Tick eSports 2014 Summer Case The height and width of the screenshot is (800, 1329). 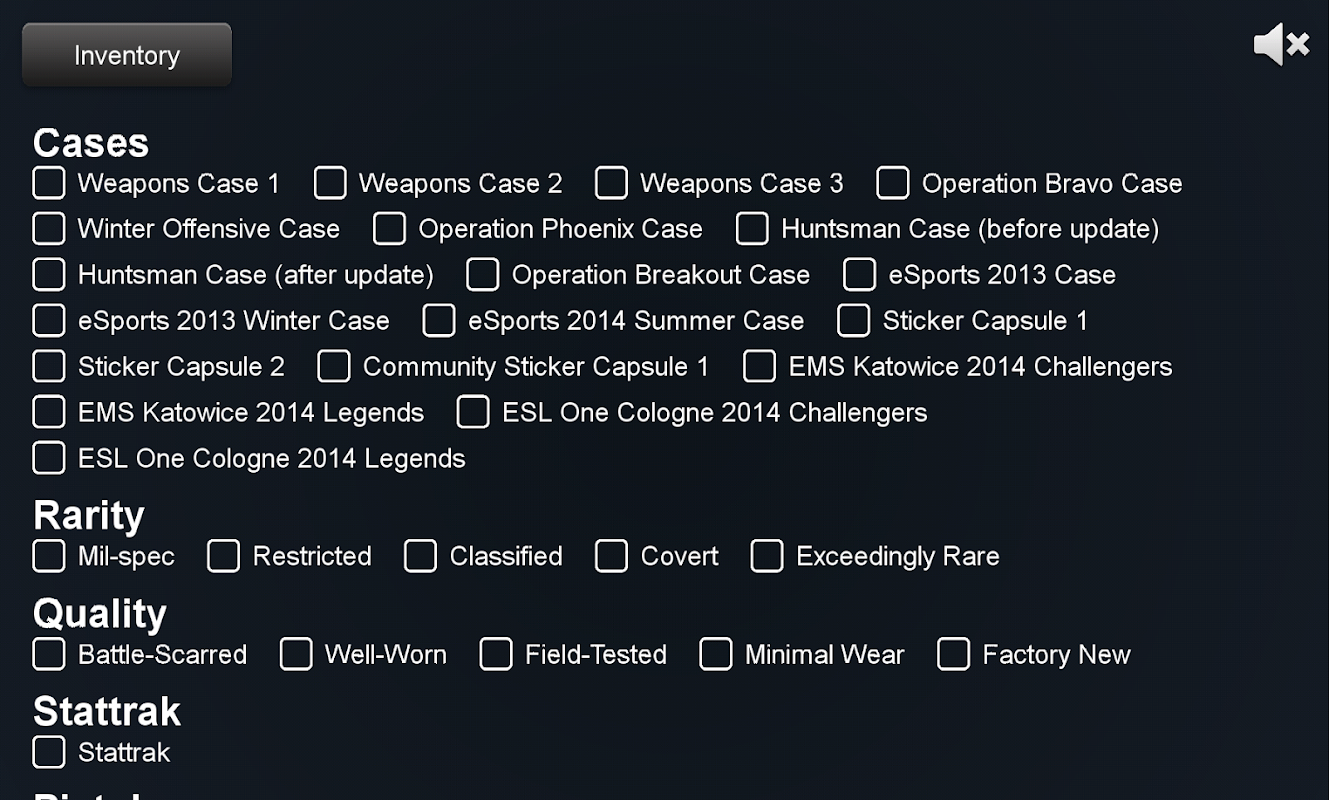(439, 320)
